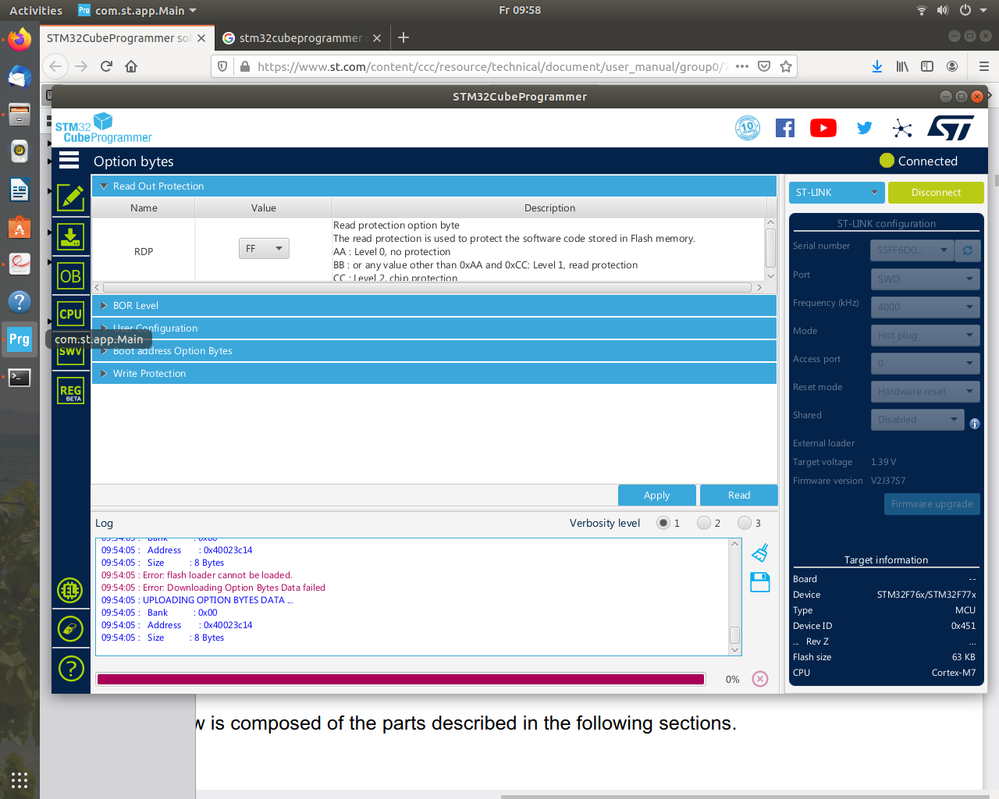999x799 pixels.
Task: Open the Twitter icon in the header
Action: tap(864, 128)
